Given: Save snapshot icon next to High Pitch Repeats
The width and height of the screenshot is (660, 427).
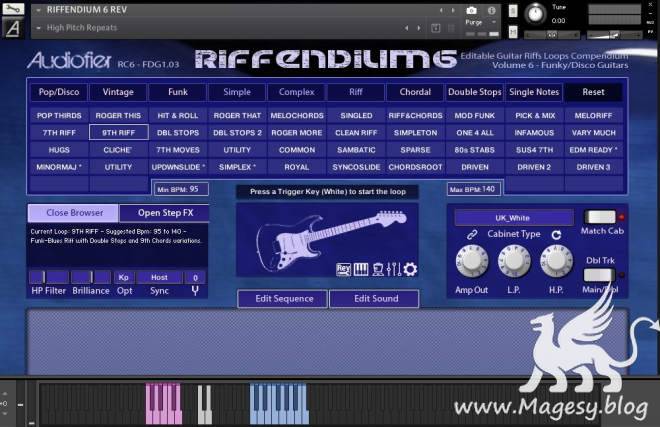Looking at the screenshot, I should coord(436,28).
